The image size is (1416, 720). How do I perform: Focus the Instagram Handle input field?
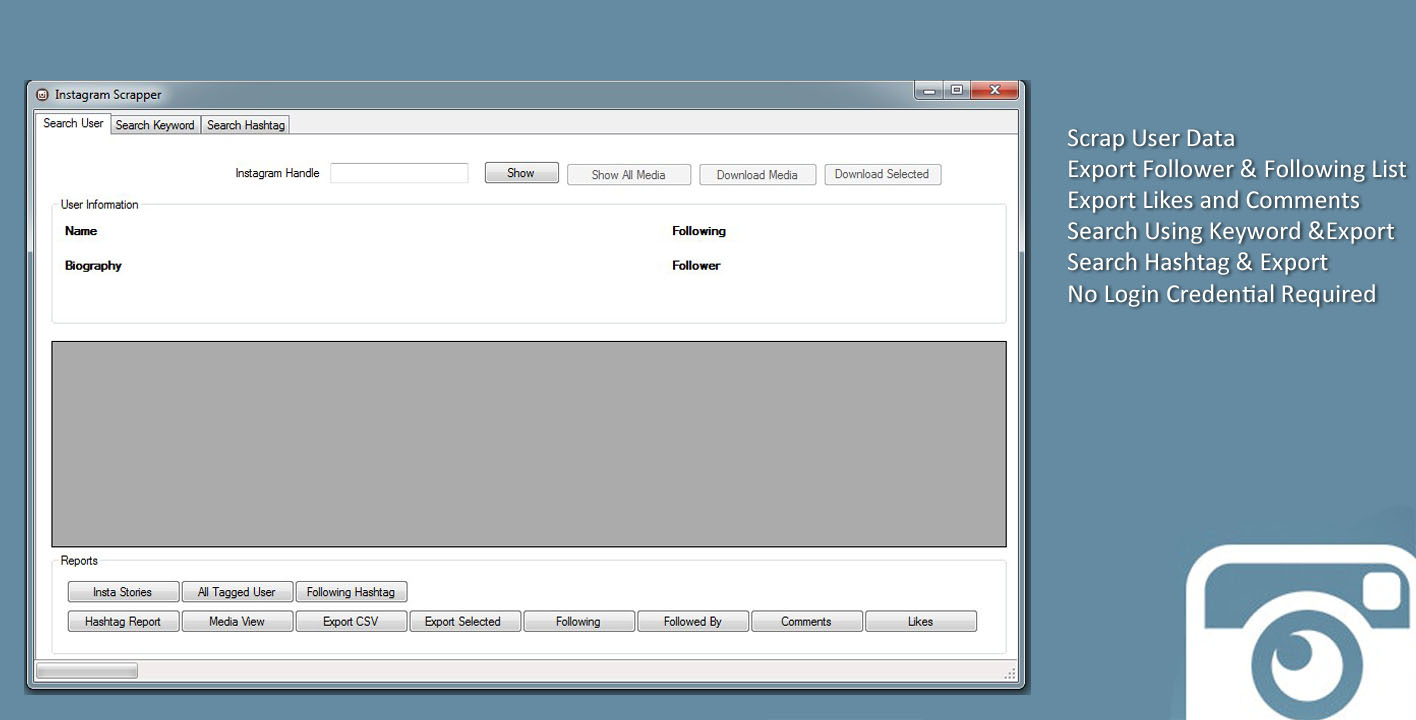tap(399, 173)
